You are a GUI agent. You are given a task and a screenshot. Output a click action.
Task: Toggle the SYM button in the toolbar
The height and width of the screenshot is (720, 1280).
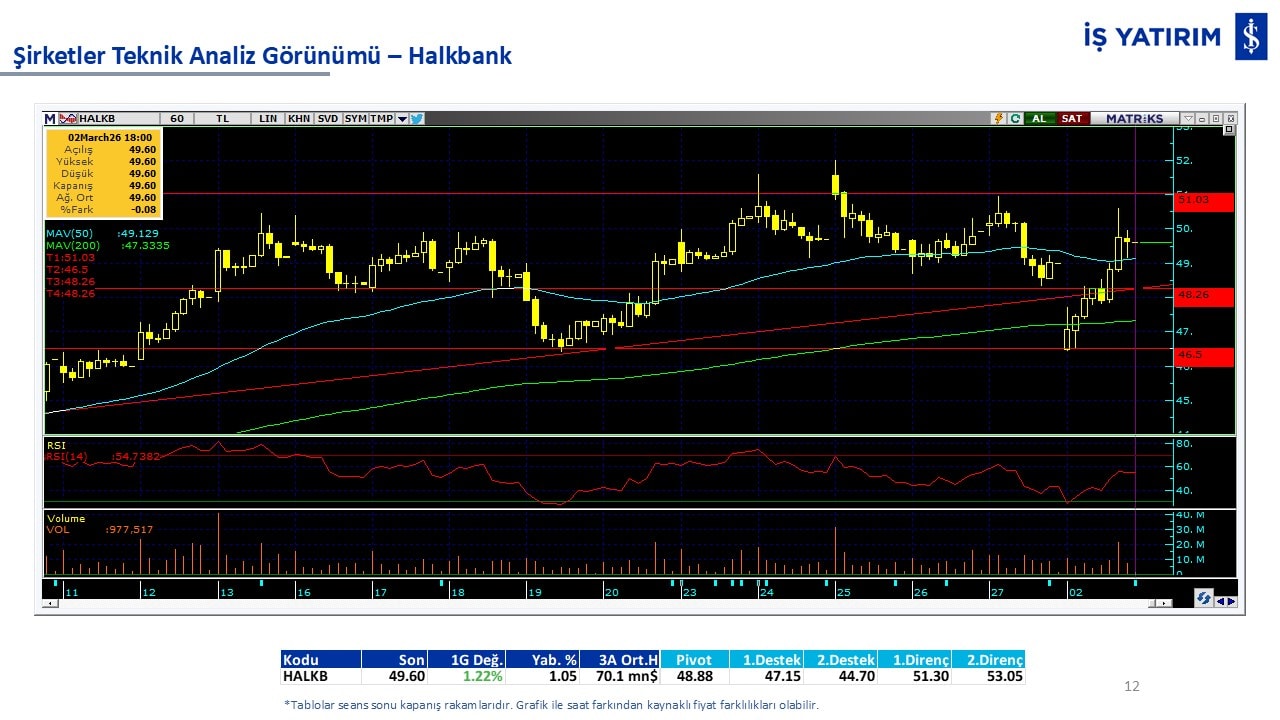tap(355, 118)
